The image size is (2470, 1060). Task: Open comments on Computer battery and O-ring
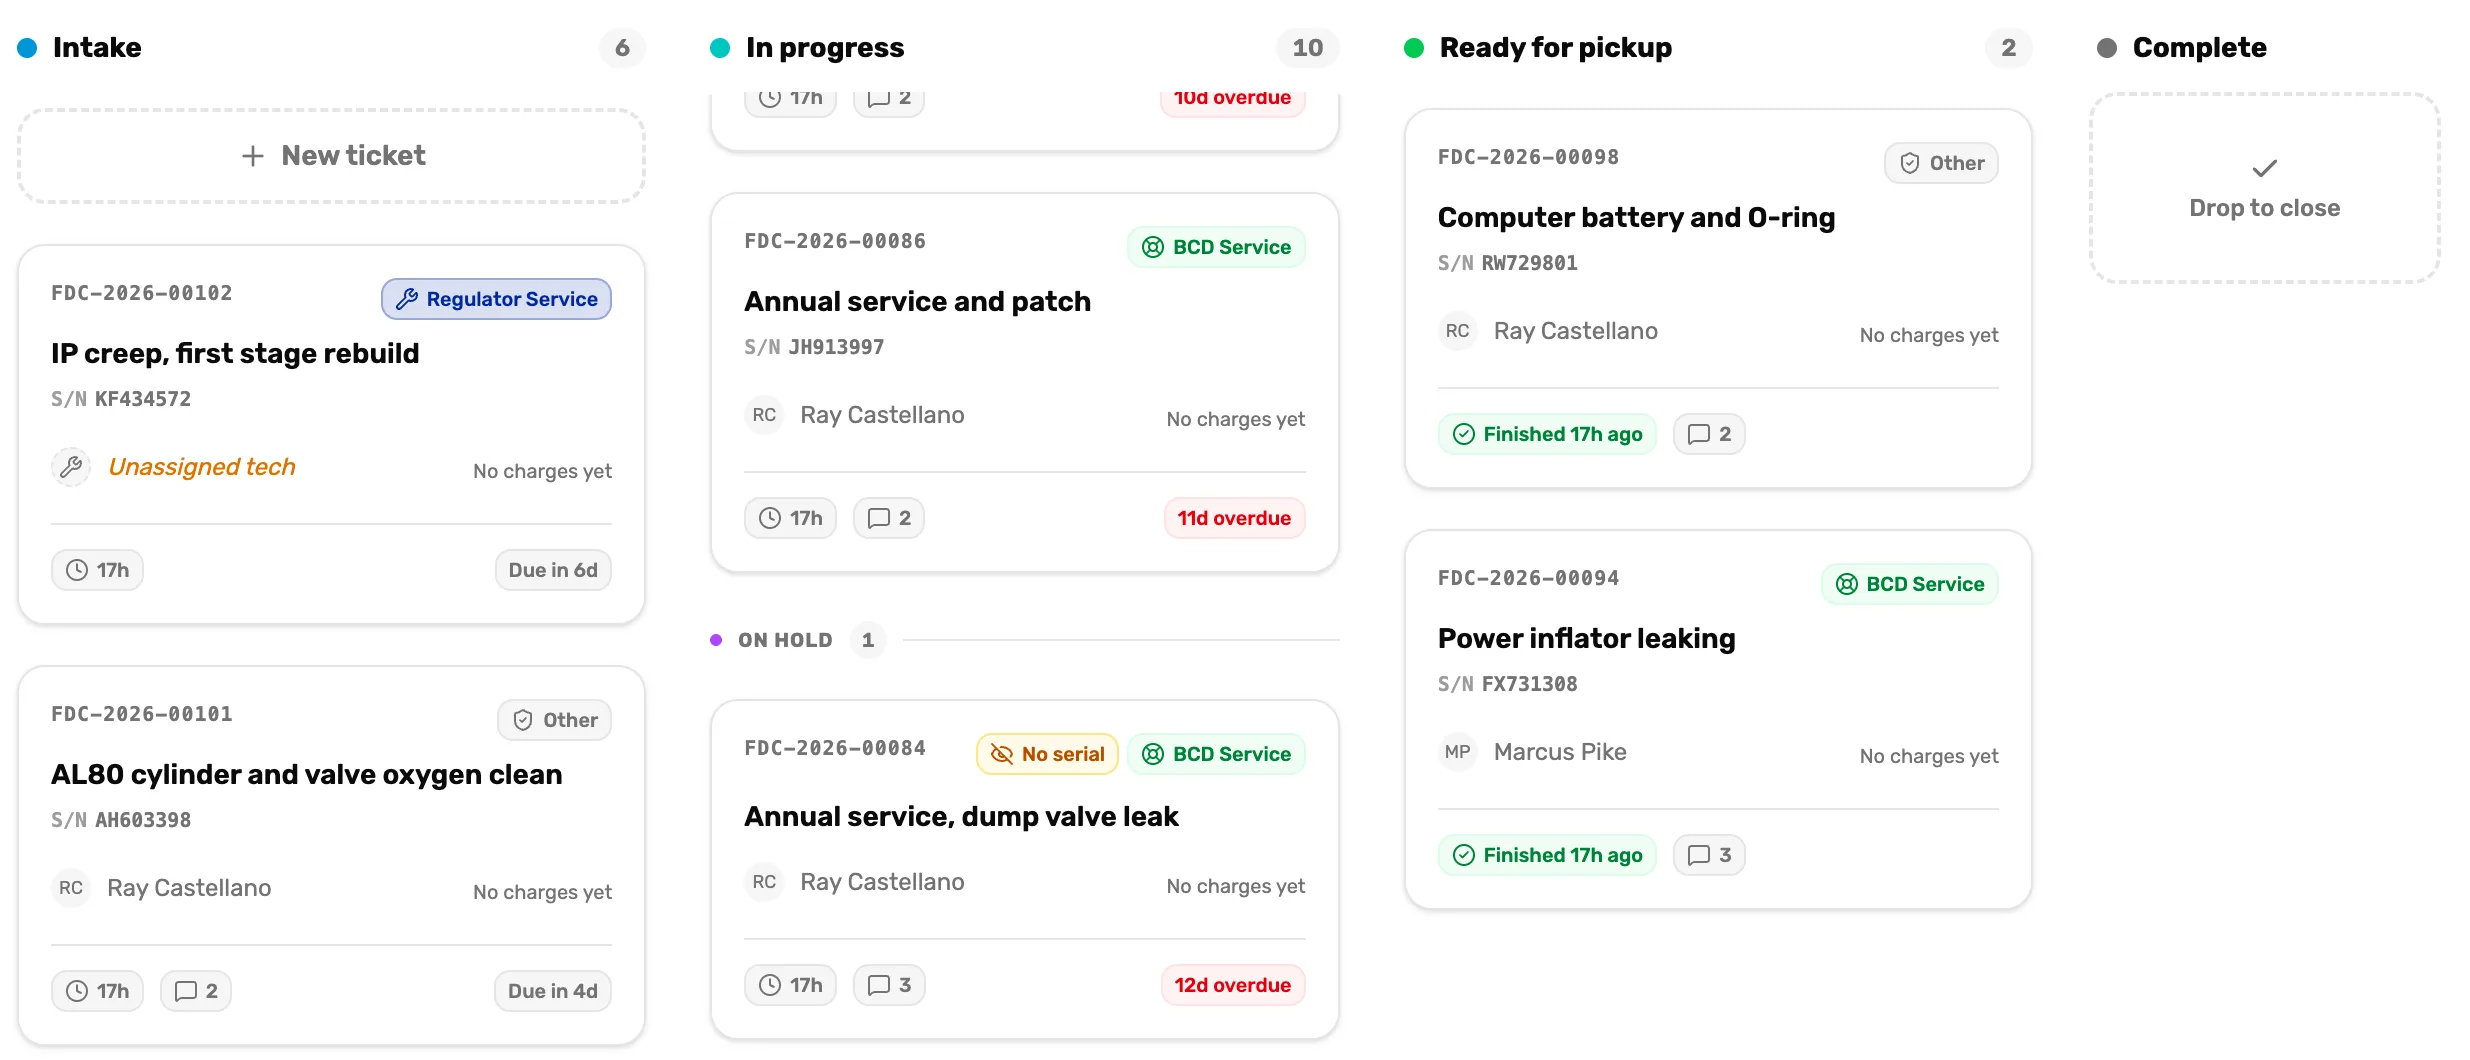click(x=1709, y=434)
